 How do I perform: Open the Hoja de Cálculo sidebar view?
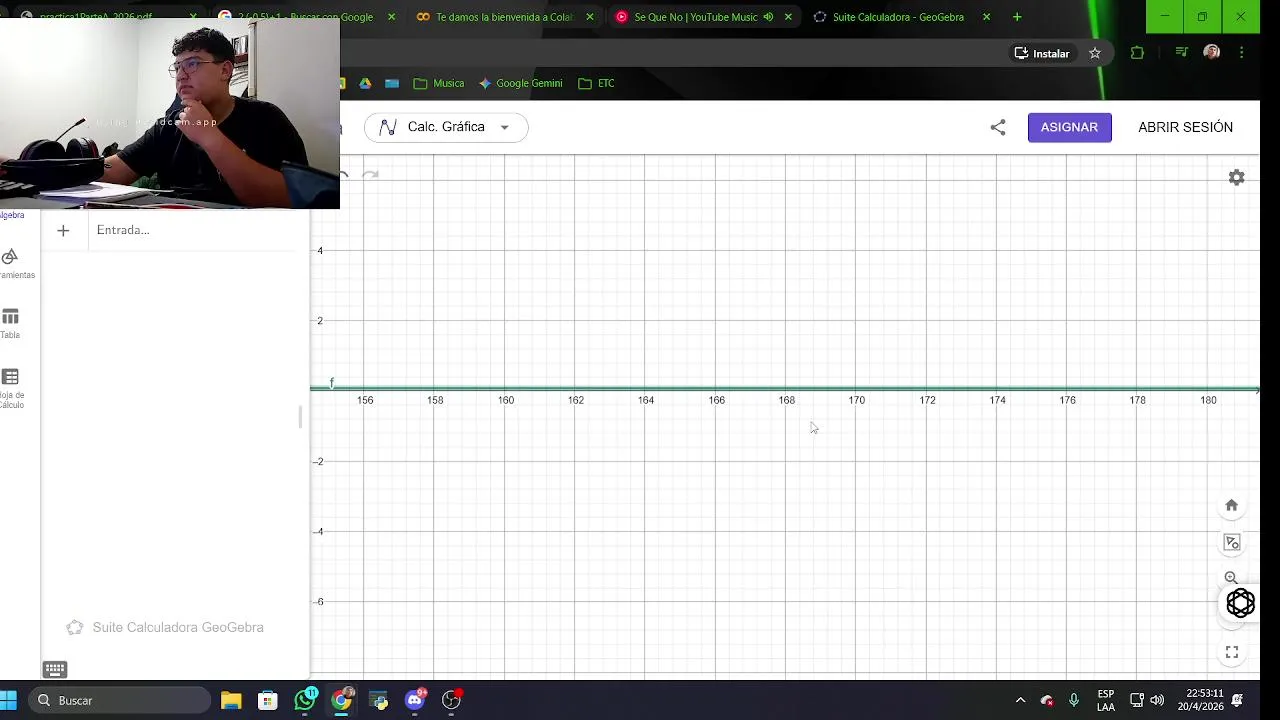click(10, 388)
